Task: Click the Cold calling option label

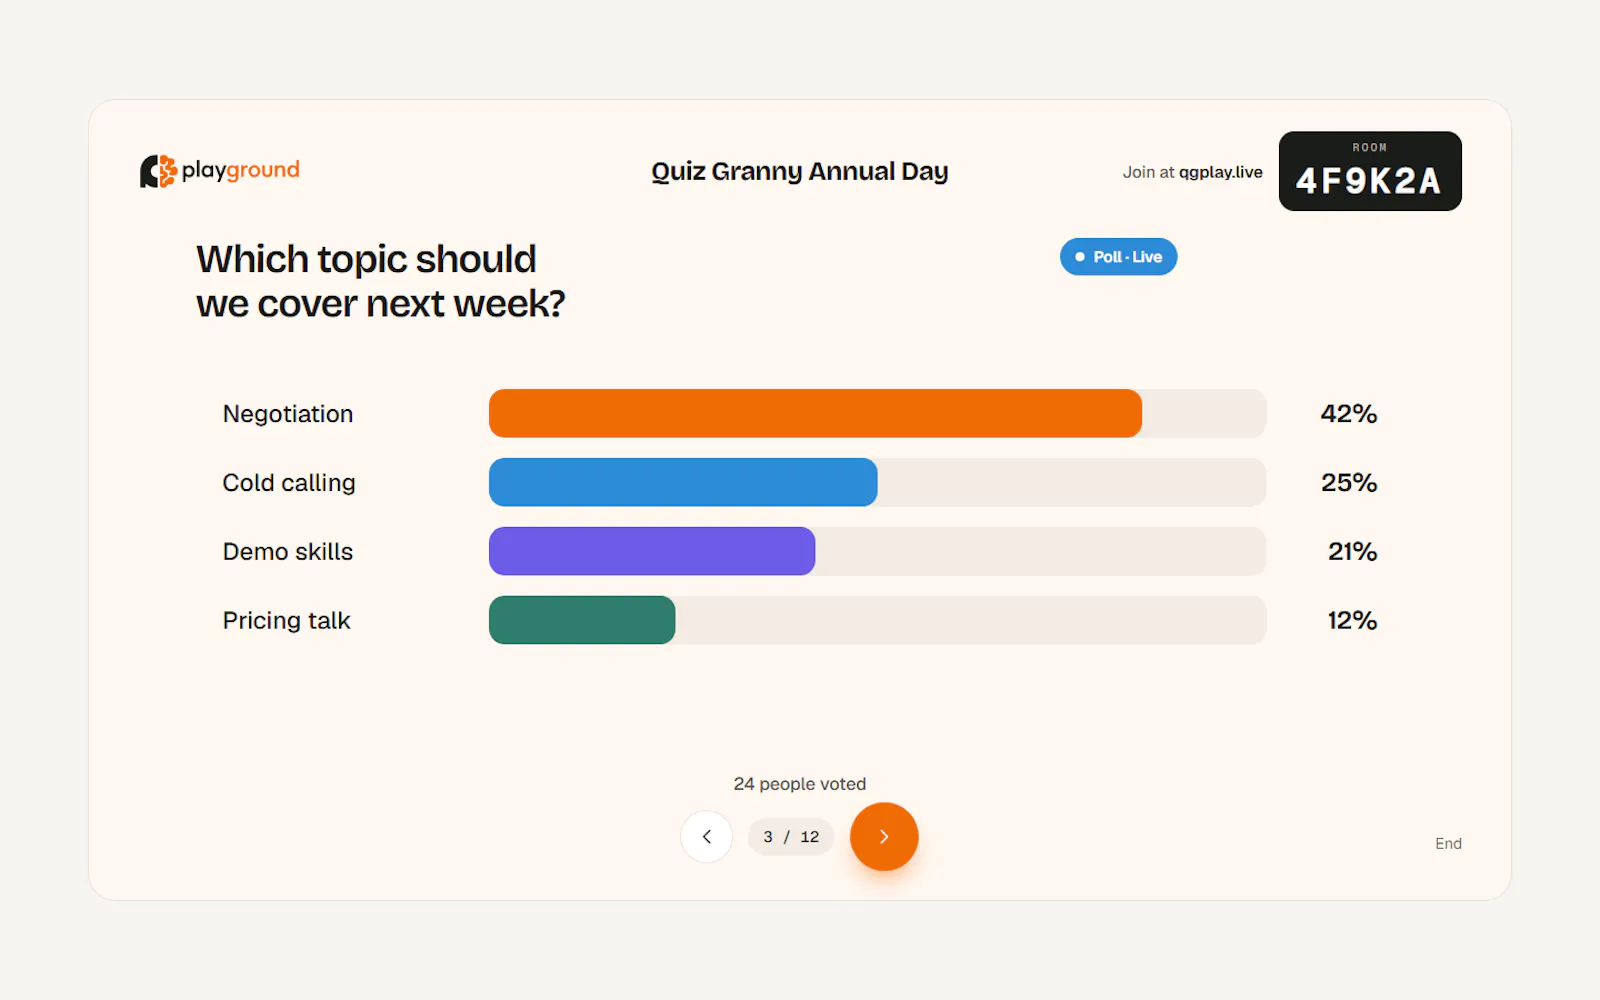Action: 289,483
